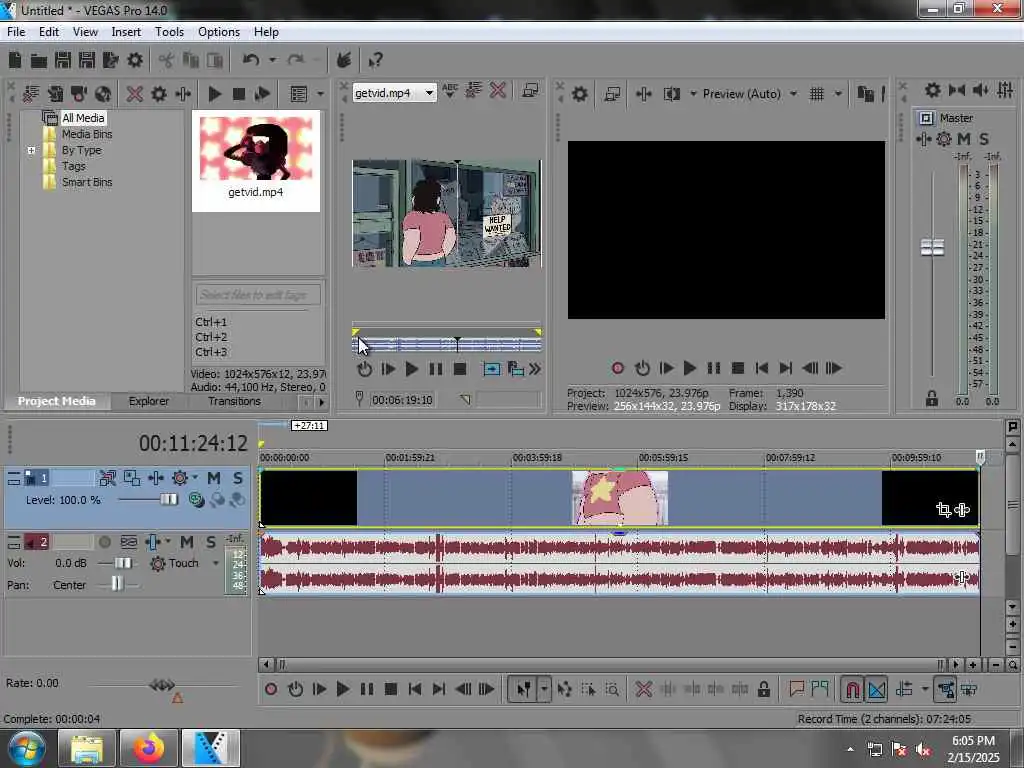The height and width of the screenshot is (768, 1024).
Task: Click Pause in the timeline transport bar
Action: 366,689
